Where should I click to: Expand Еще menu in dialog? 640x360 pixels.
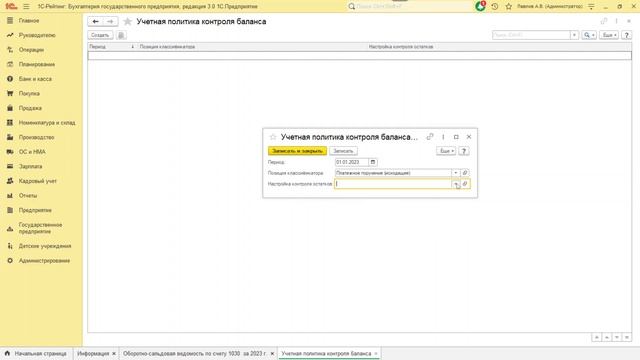(446, 151)
